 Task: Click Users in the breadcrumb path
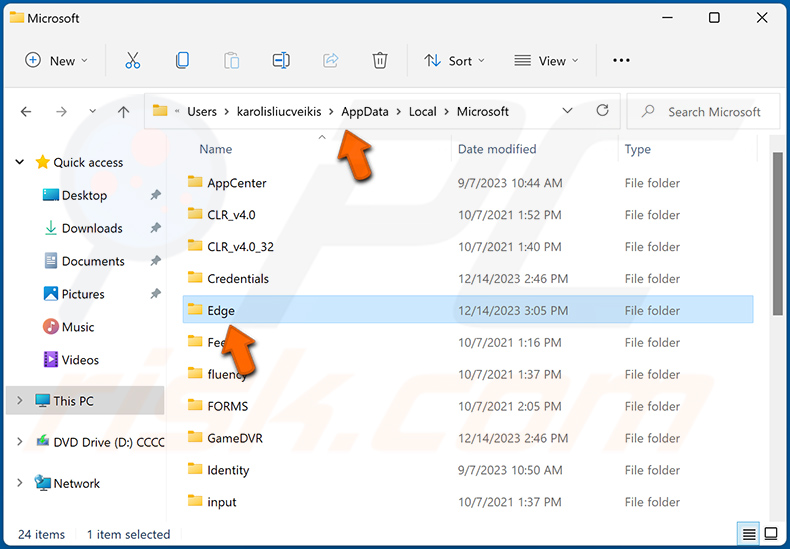[202, 111]
